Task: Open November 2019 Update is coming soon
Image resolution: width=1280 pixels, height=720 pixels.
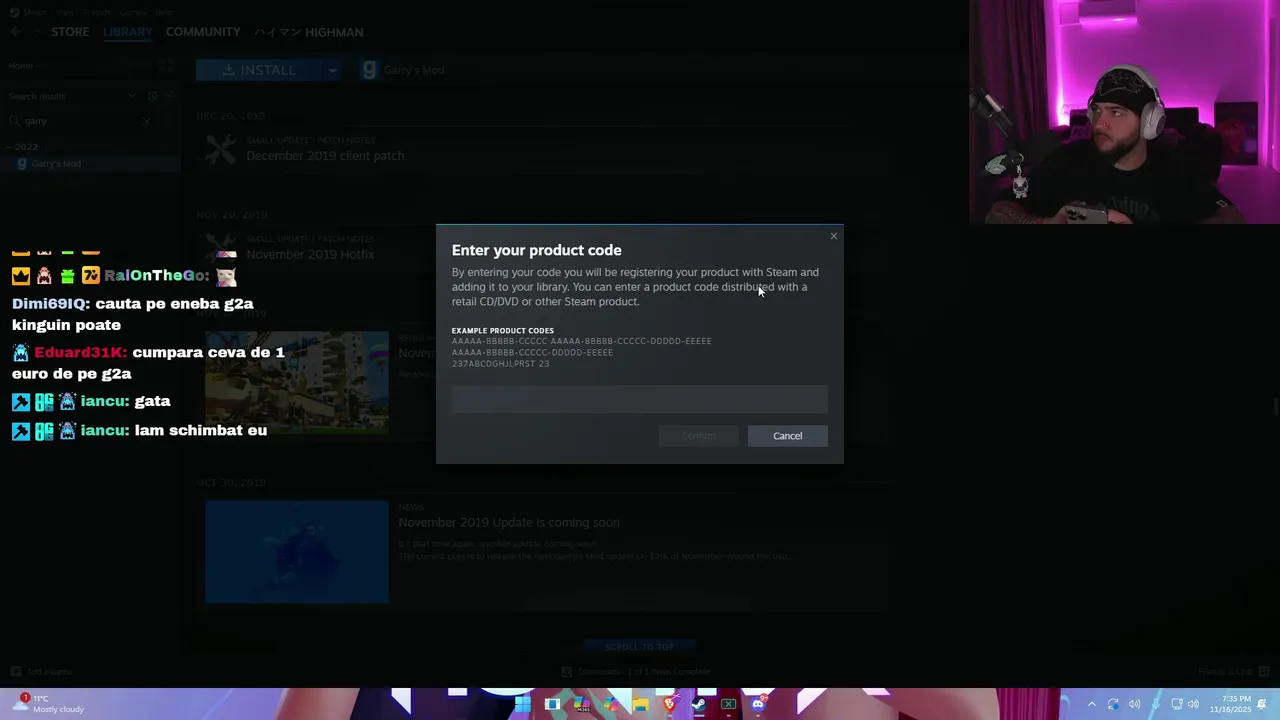Action: [x=509, y=522]
